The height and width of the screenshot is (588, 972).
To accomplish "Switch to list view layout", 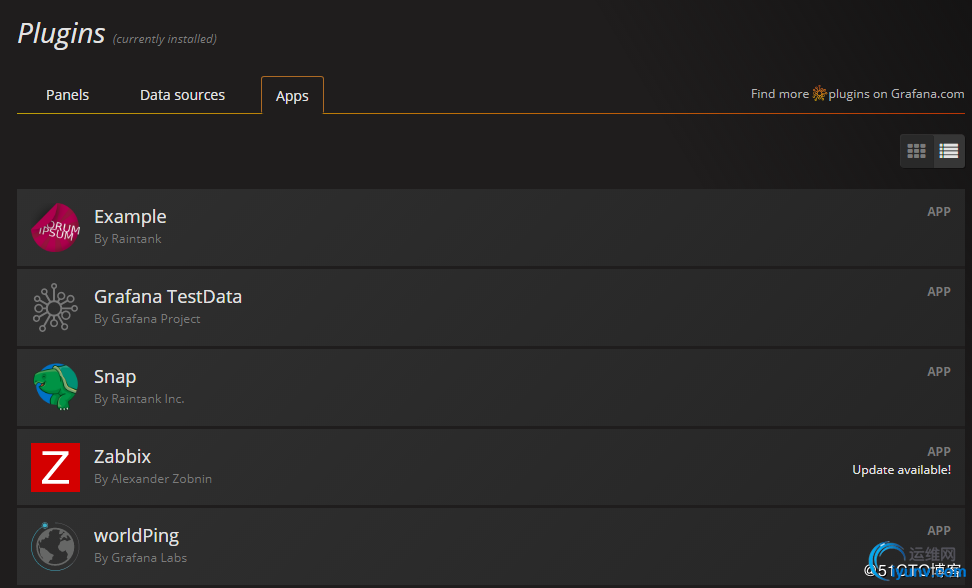I will (x=949, y=151).
